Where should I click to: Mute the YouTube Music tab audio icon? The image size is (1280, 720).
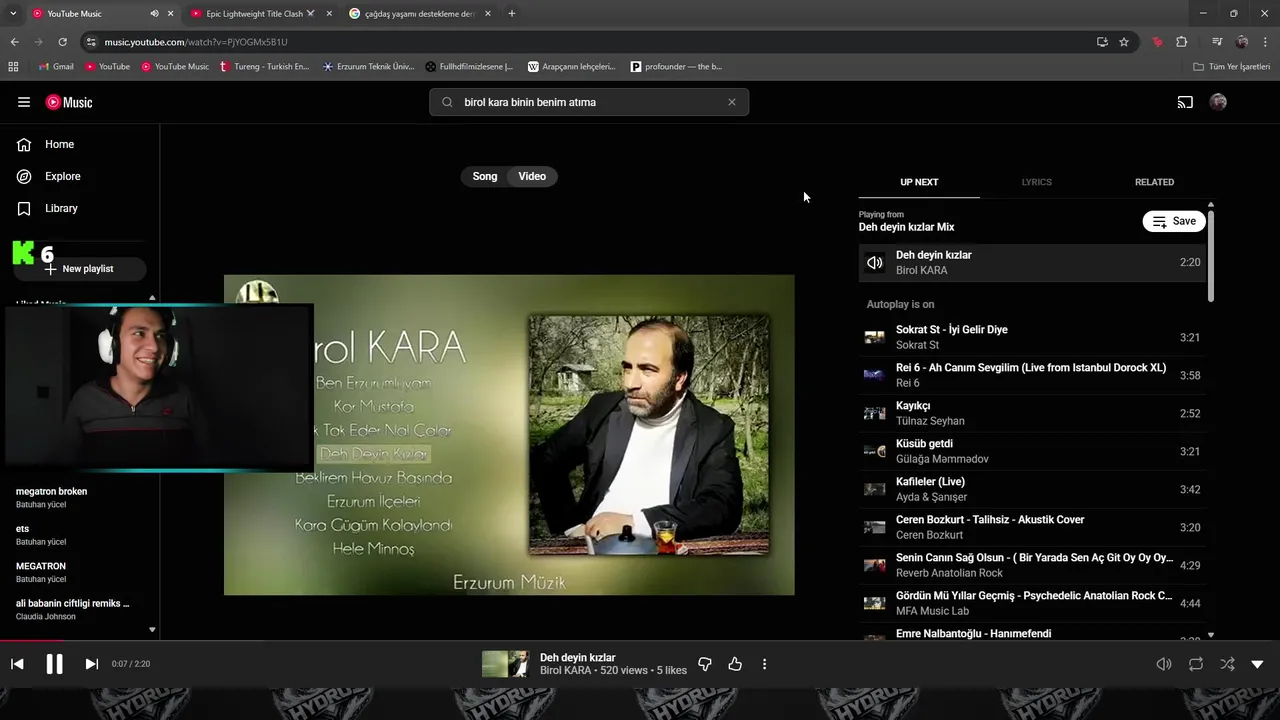(154, 14)
